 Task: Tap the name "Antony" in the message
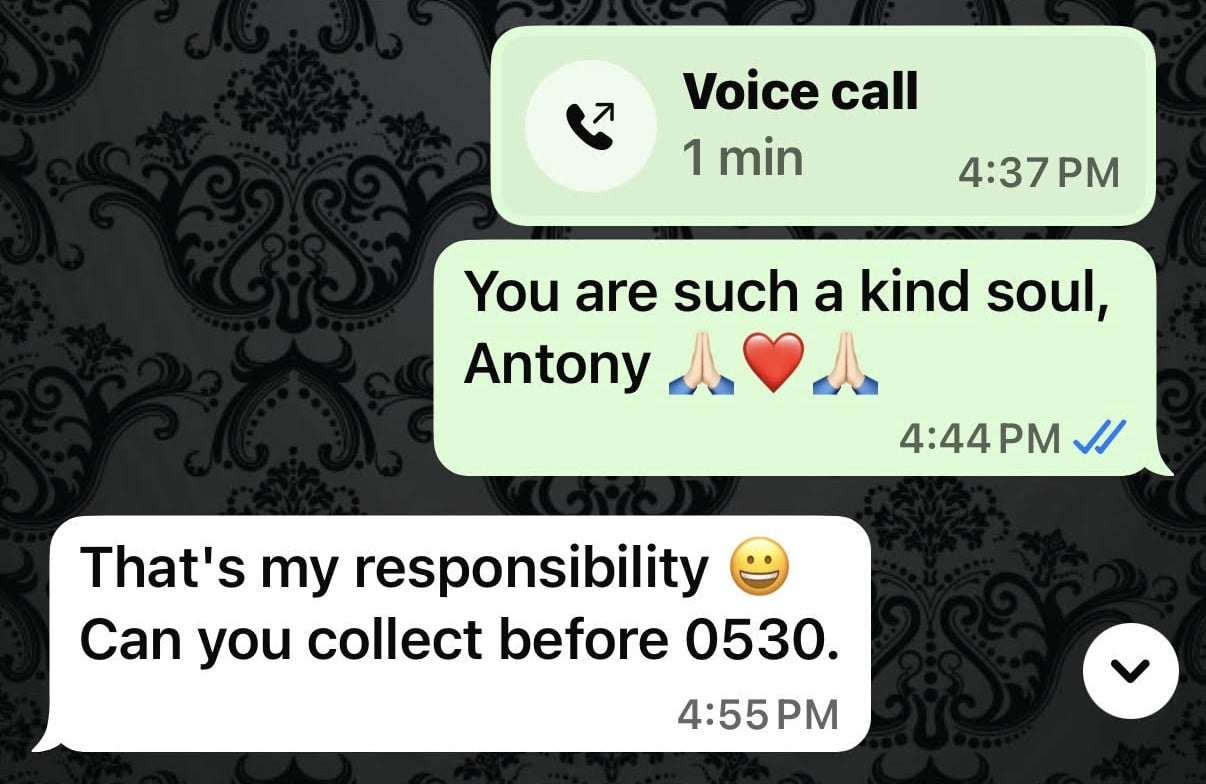click(x=558, y=366)
